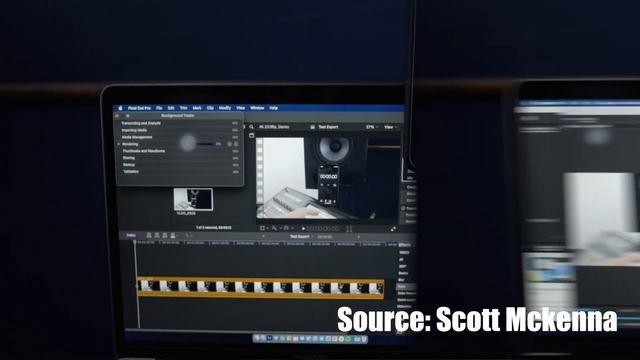Open the Transform tool dropdown under viewer
640x360 pixels.
tap(263, 228)
